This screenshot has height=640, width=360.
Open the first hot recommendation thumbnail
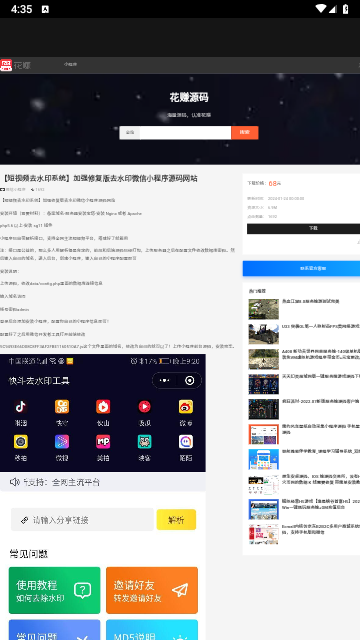(264, 309)
